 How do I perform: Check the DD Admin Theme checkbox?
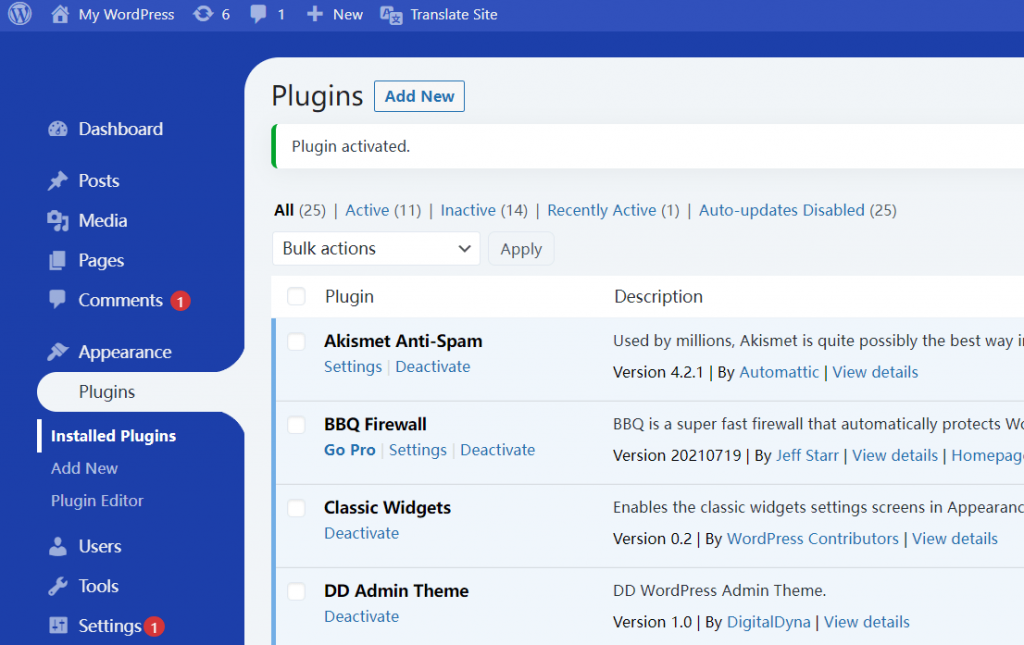(x=296, y=591)
